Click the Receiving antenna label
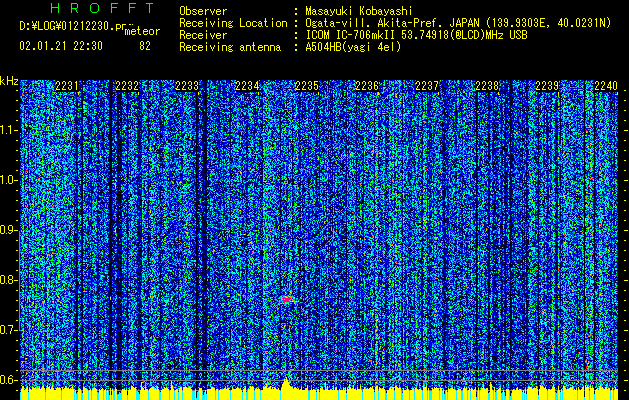Screen dimensions: 629x400 230,47
